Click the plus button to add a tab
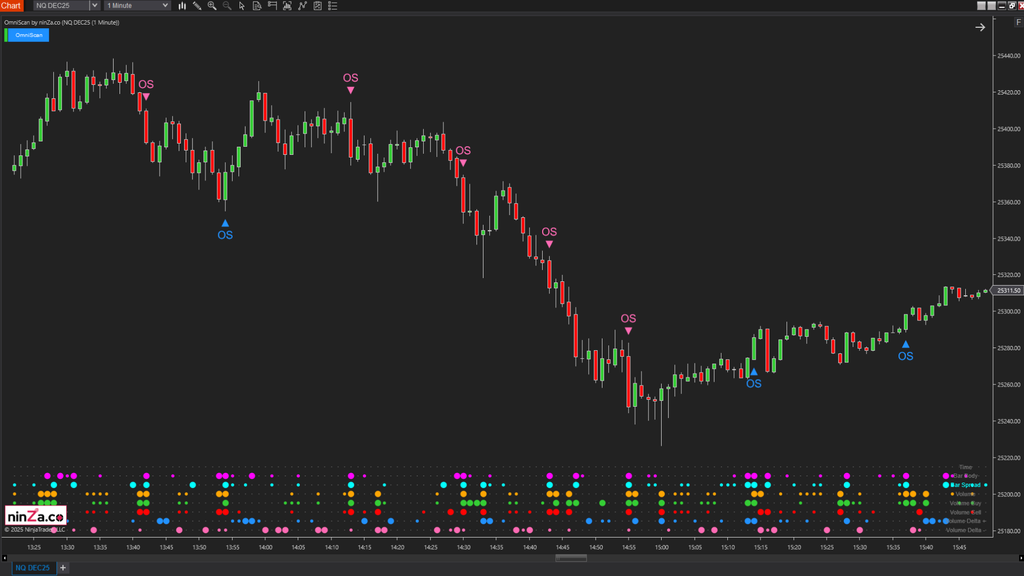 61,567
